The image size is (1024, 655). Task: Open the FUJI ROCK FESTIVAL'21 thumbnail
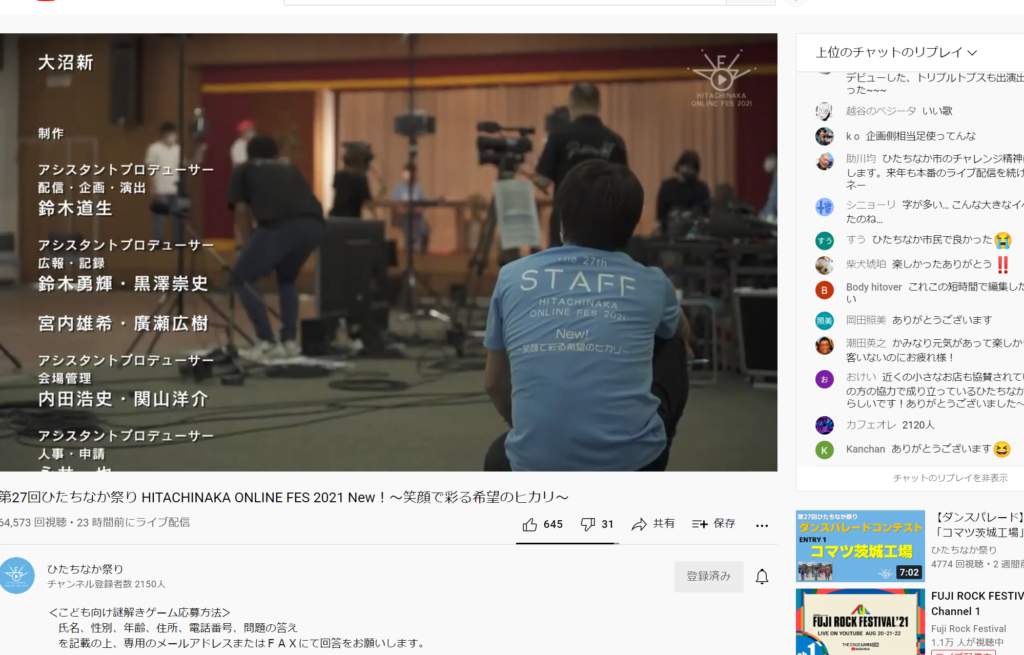point(860,622)
